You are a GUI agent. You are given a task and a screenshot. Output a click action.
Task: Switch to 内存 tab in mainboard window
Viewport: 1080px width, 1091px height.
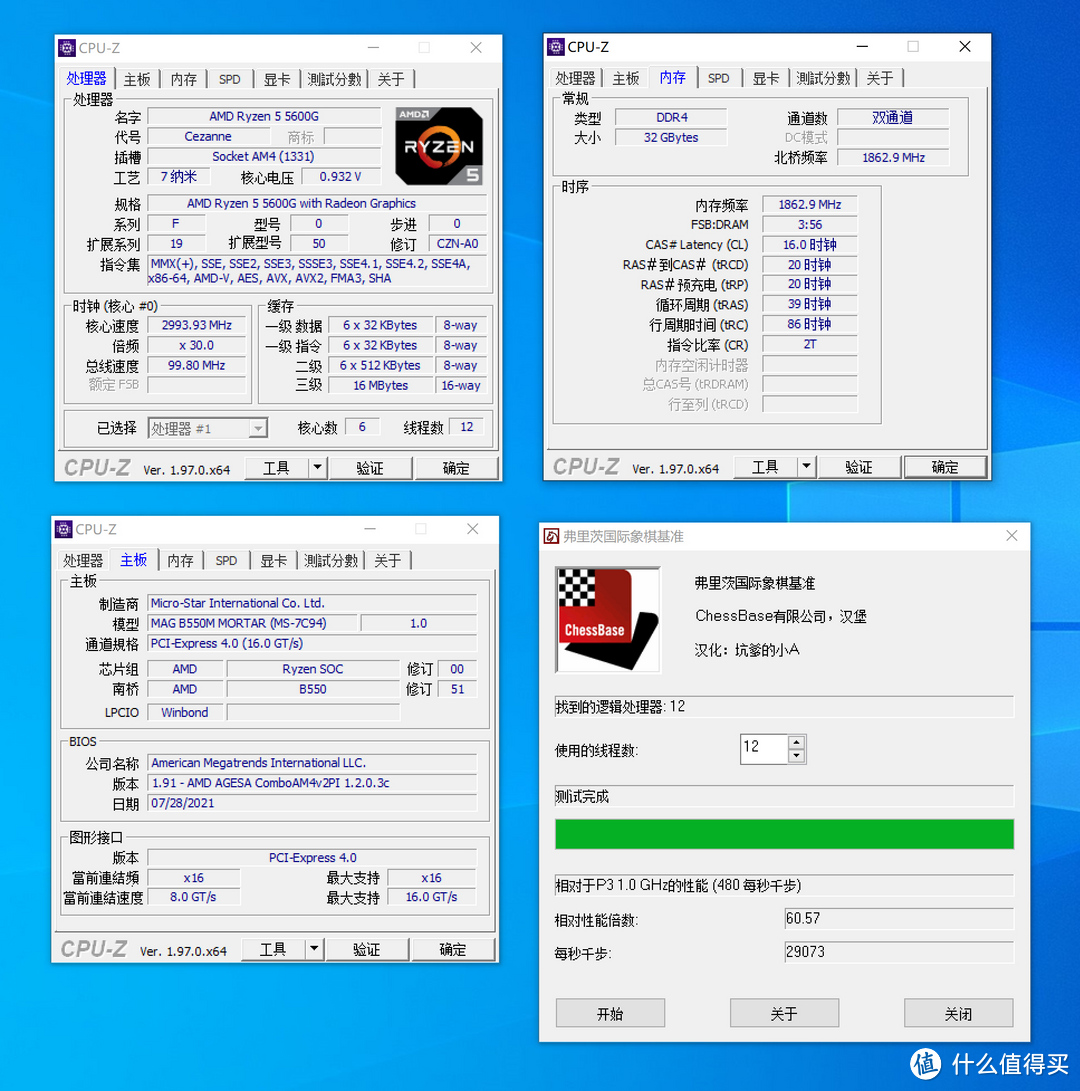pyautogui.click(x=180, y=560)
